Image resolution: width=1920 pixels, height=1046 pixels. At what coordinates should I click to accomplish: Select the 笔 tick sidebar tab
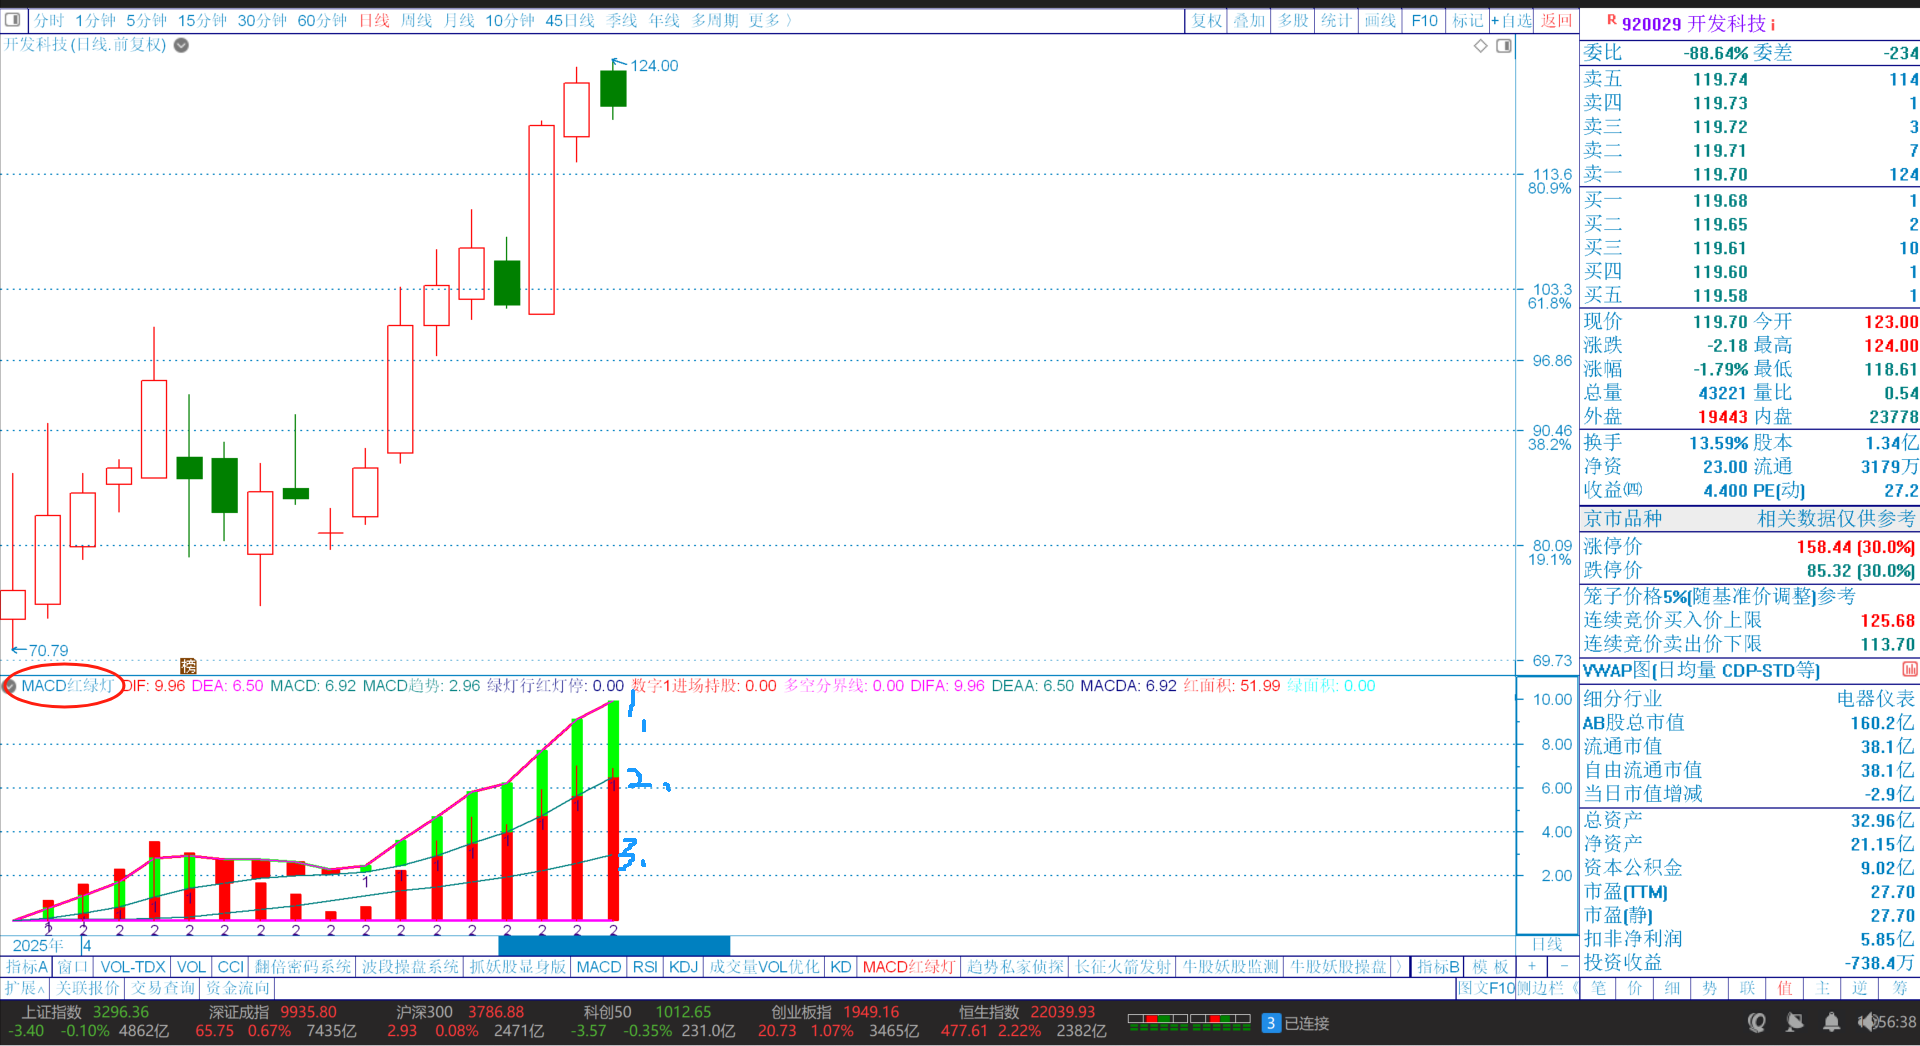click(1599, 988)
